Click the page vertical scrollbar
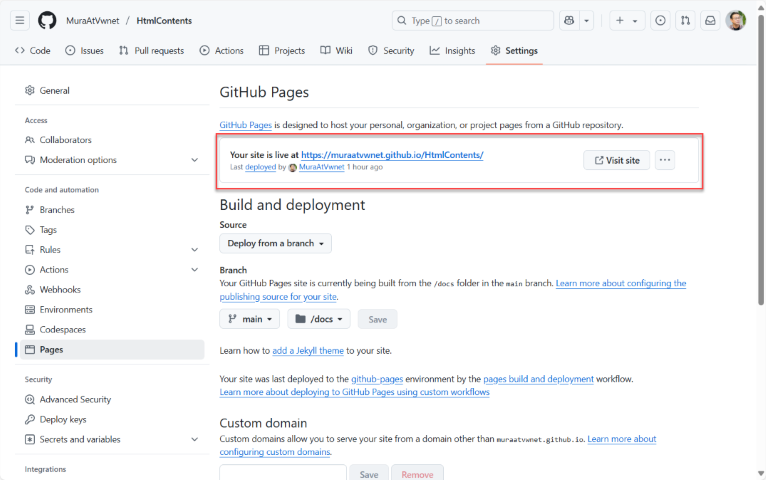766x480 pixels. pos(761,161)
